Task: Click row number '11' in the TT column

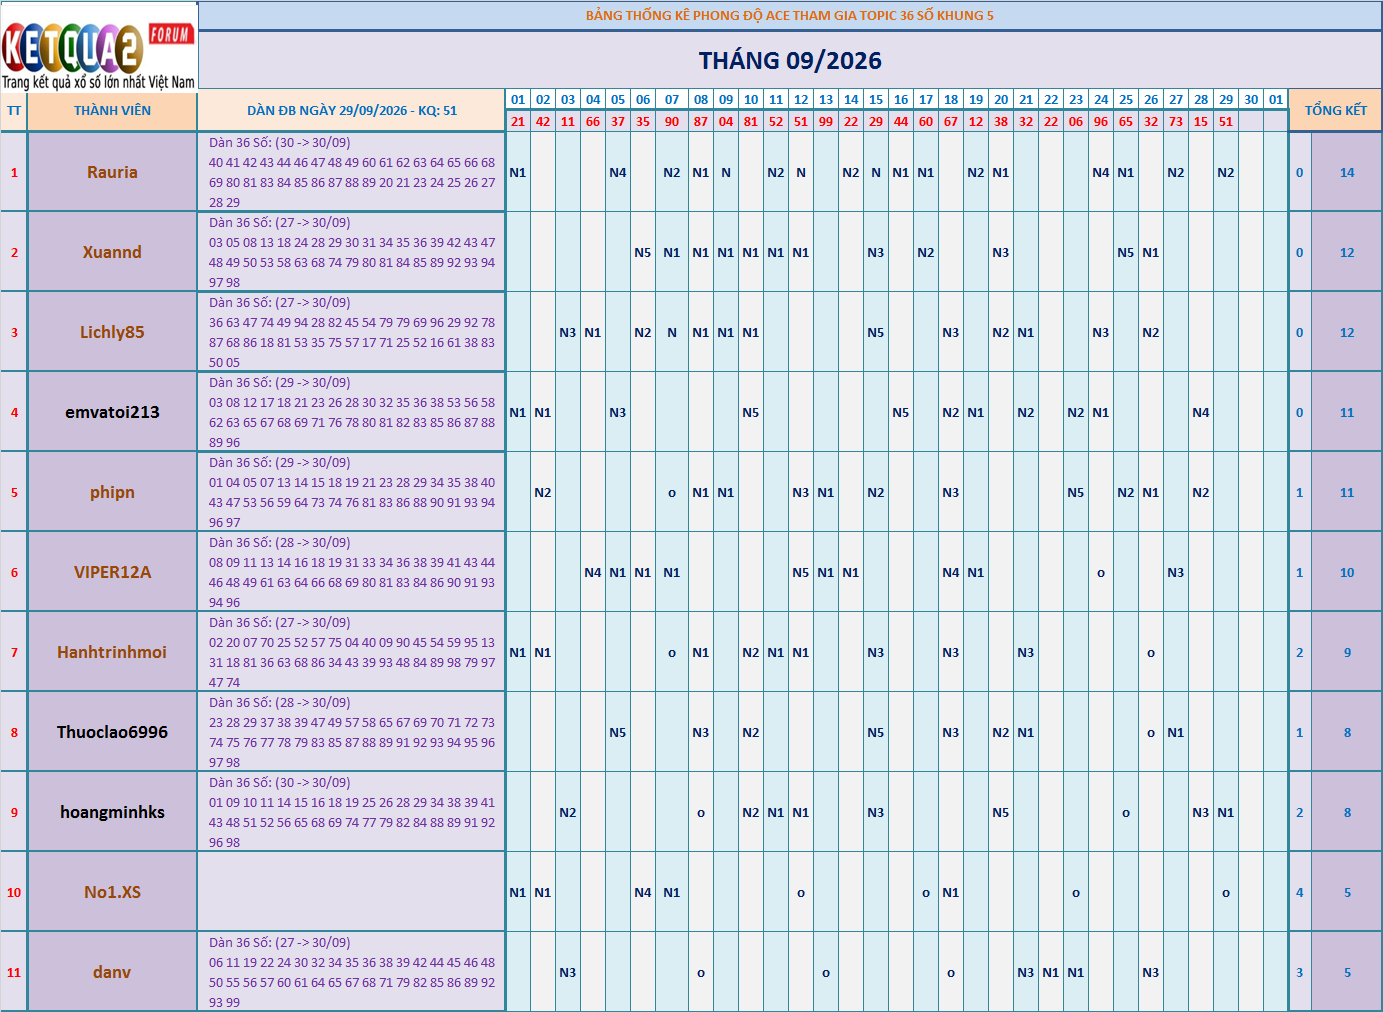Action: tap(14, 972)
